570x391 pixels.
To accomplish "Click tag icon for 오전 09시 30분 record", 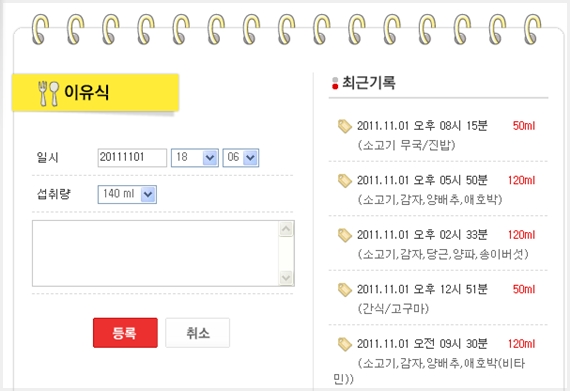I will [344, 344].
